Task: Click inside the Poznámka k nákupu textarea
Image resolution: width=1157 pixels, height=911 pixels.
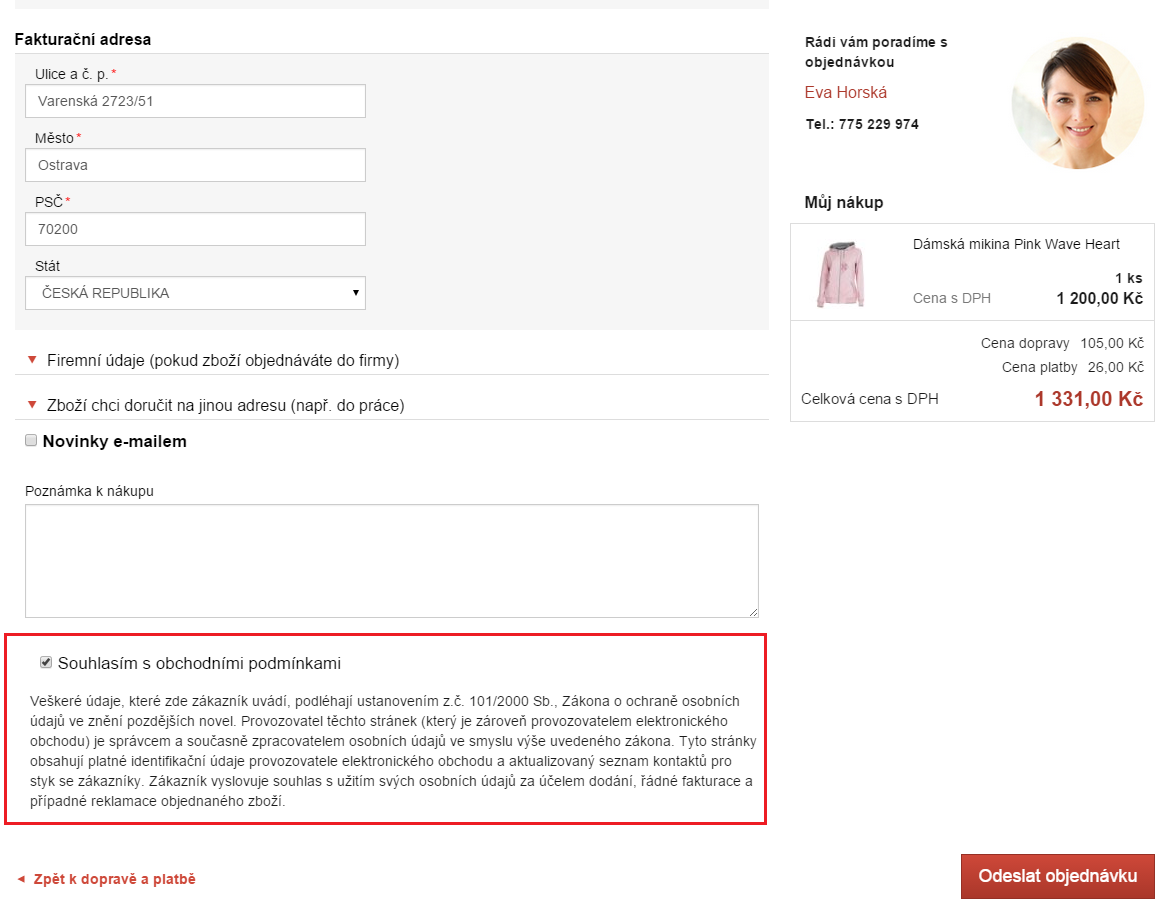Action: [392, 561]
